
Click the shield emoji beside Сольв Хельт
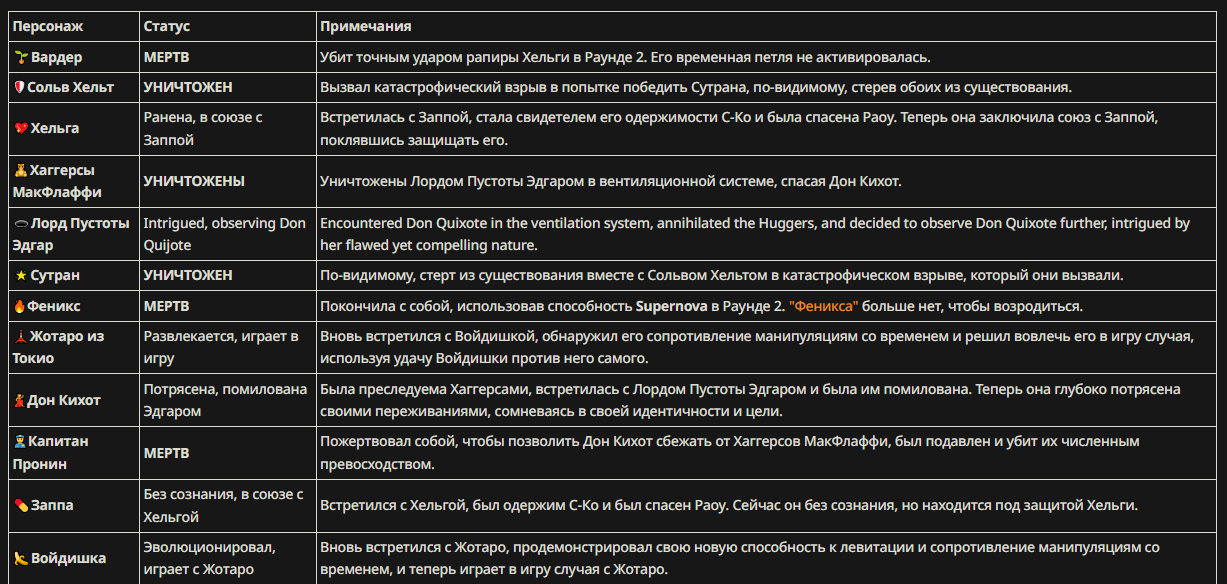click(x=19, y=88)
